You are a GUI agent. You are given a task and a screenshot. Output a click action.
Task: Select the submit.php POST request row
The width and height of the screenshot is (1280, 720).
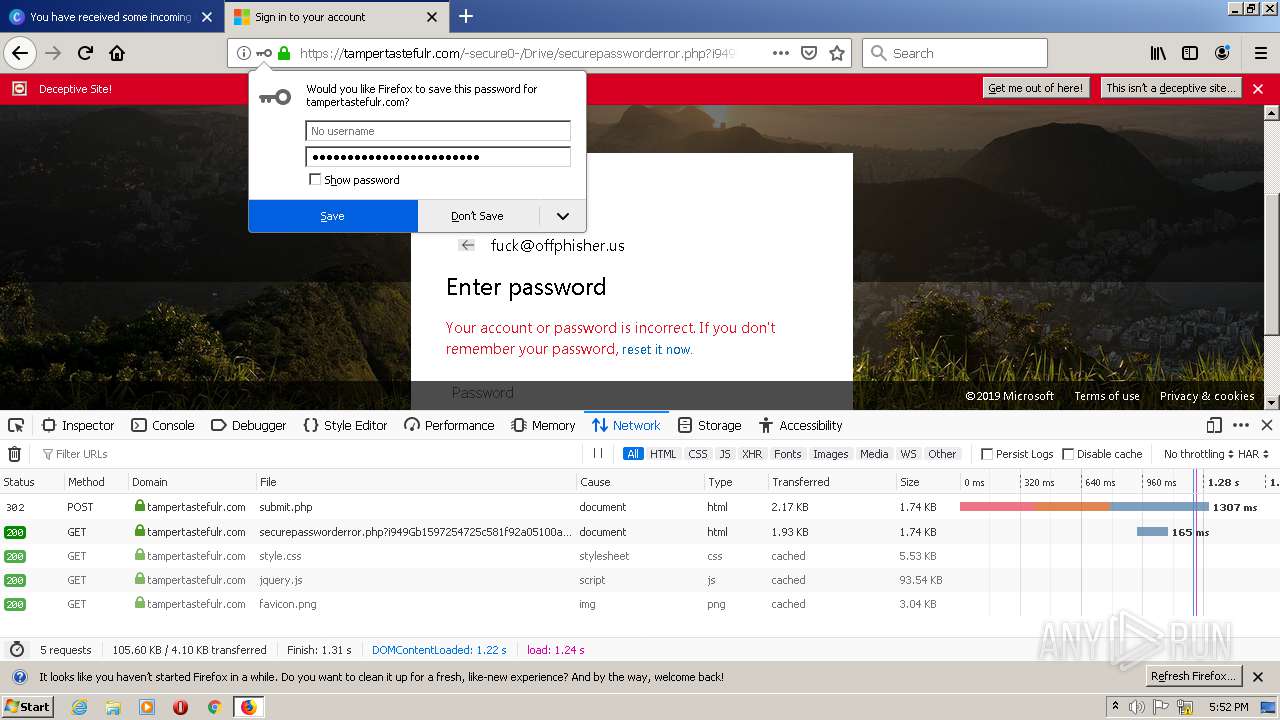tap(640, 507)
